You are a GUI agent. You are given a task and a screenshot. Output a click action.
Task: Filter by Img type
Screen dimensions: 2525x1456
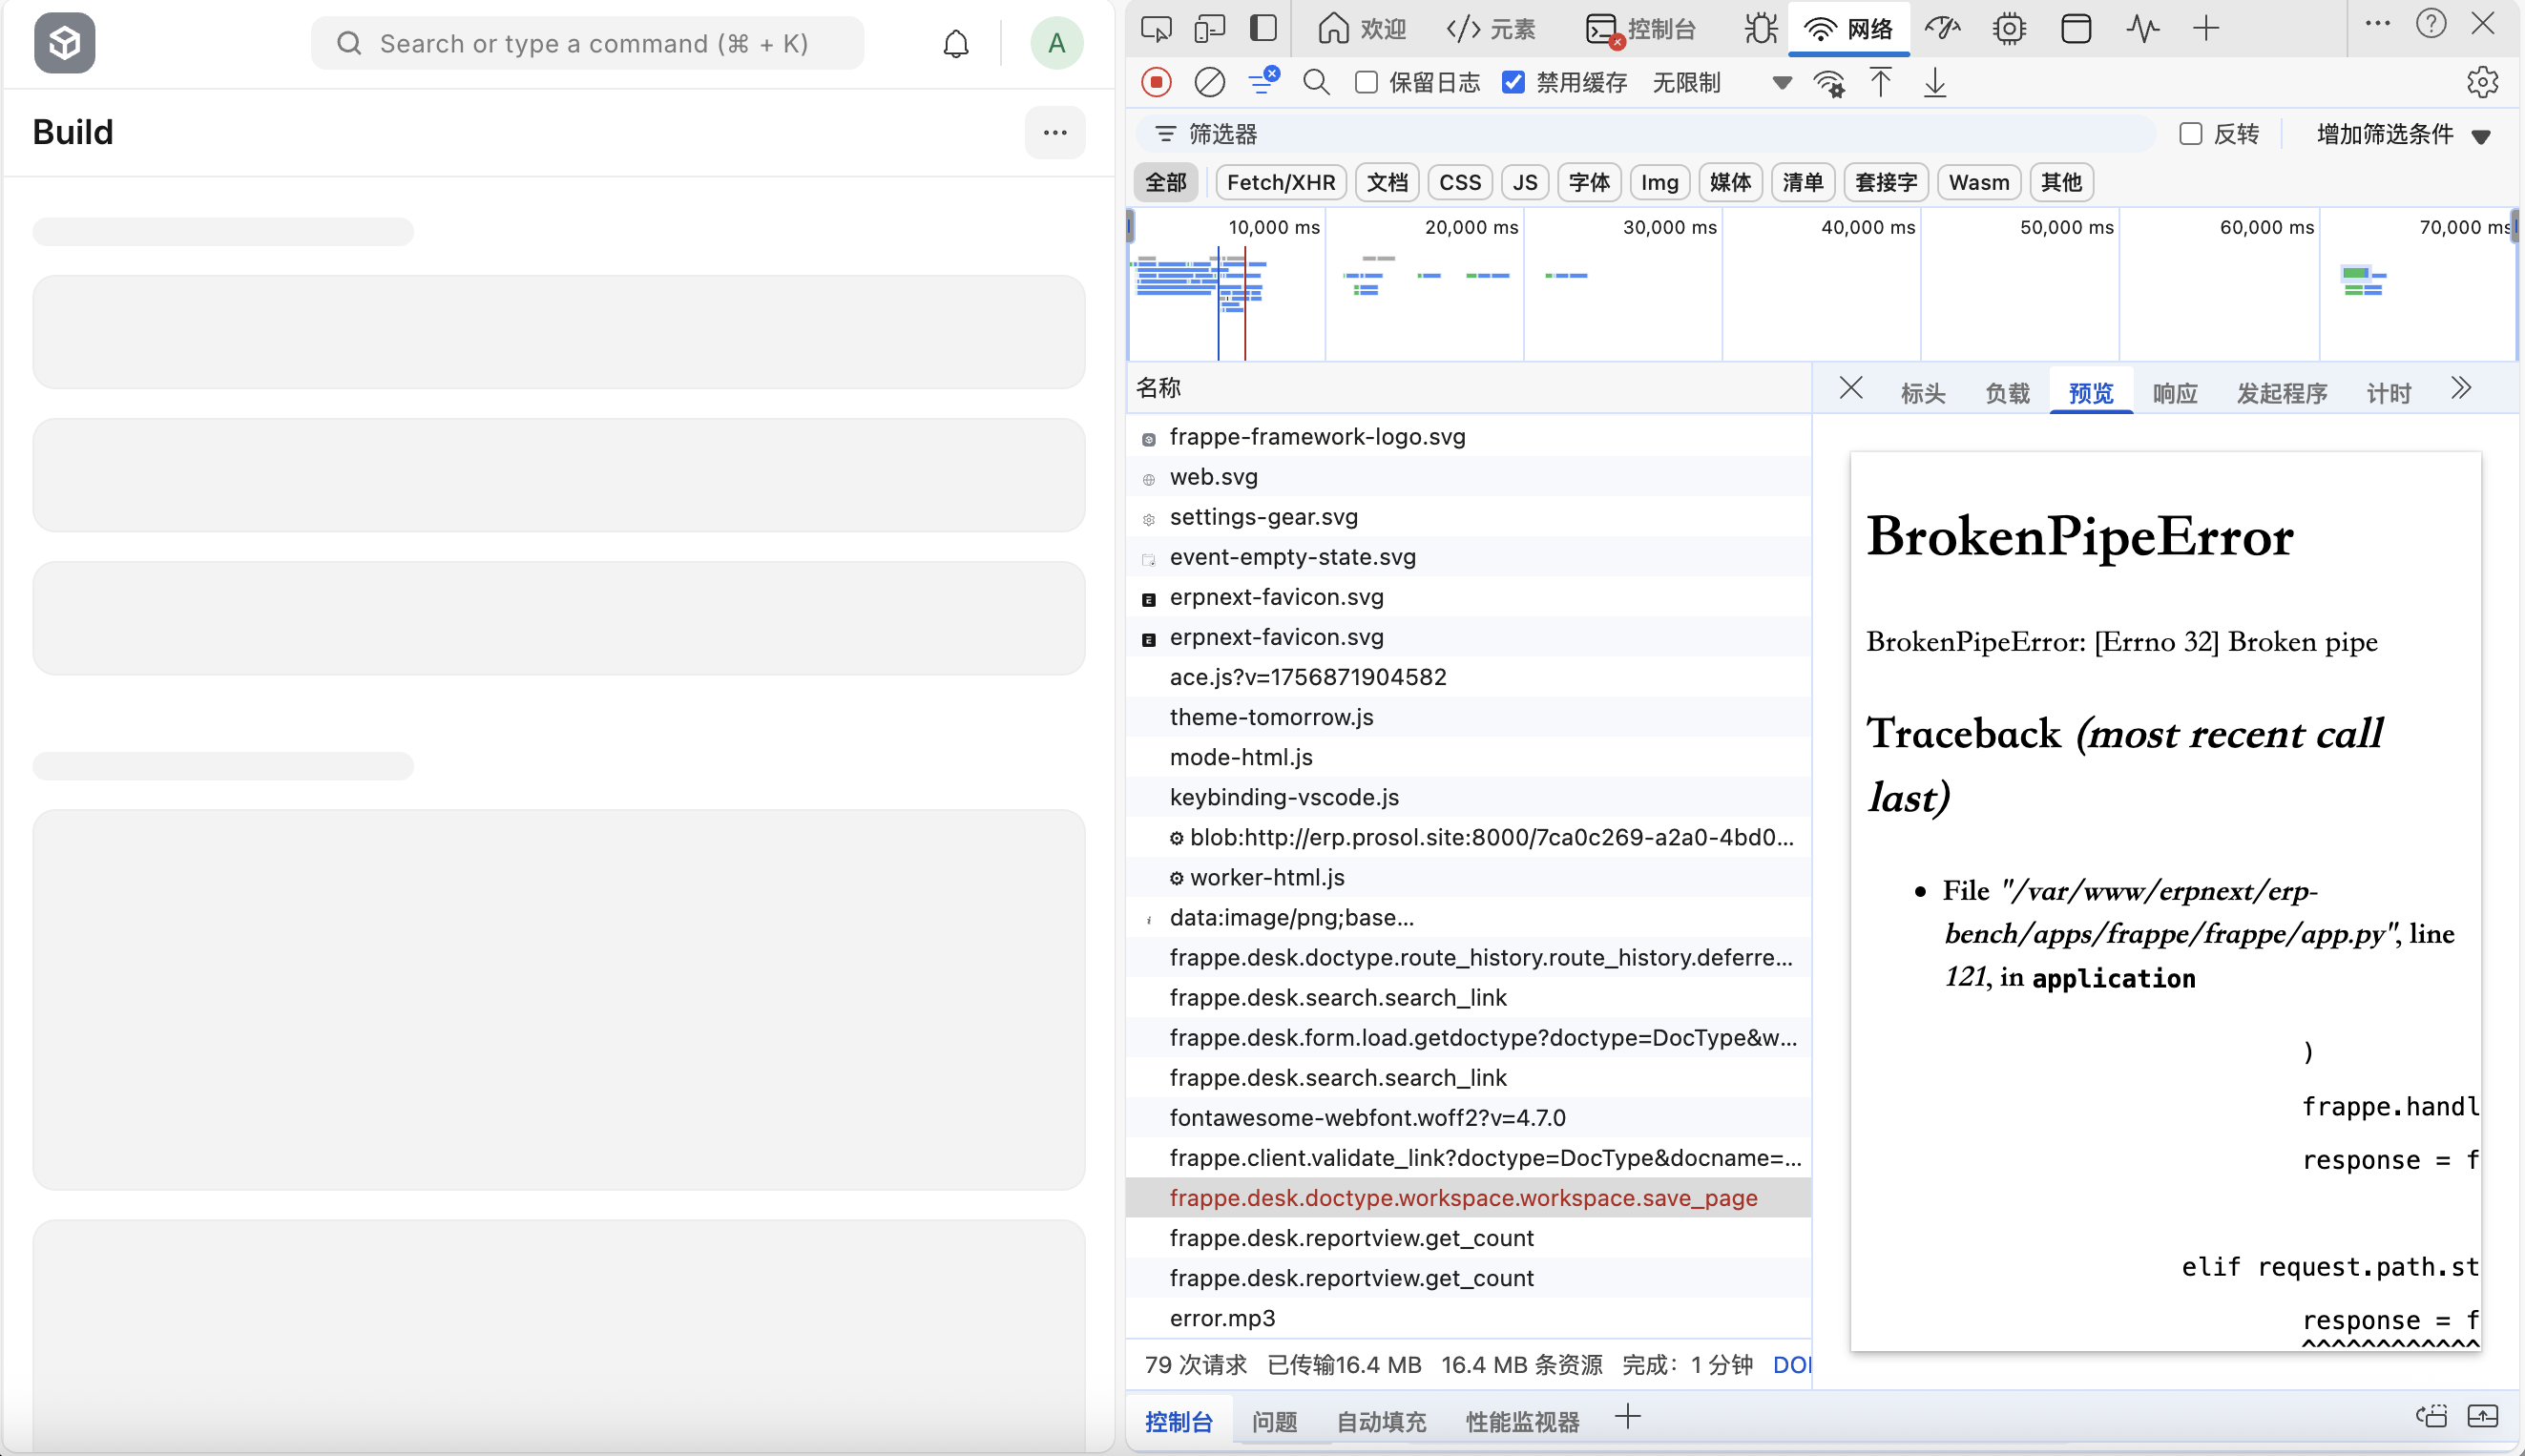[1659, 182]
